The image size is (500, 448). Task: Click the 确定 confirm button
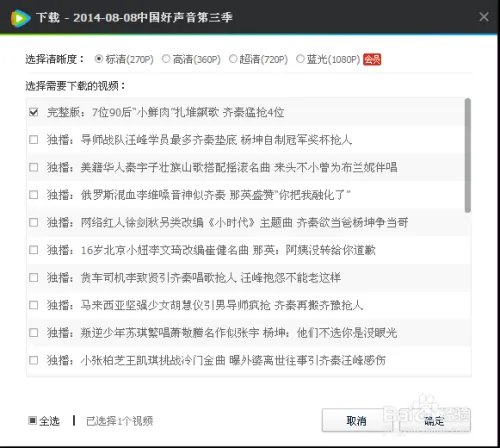pyautogui.click(x=435, y=421)
